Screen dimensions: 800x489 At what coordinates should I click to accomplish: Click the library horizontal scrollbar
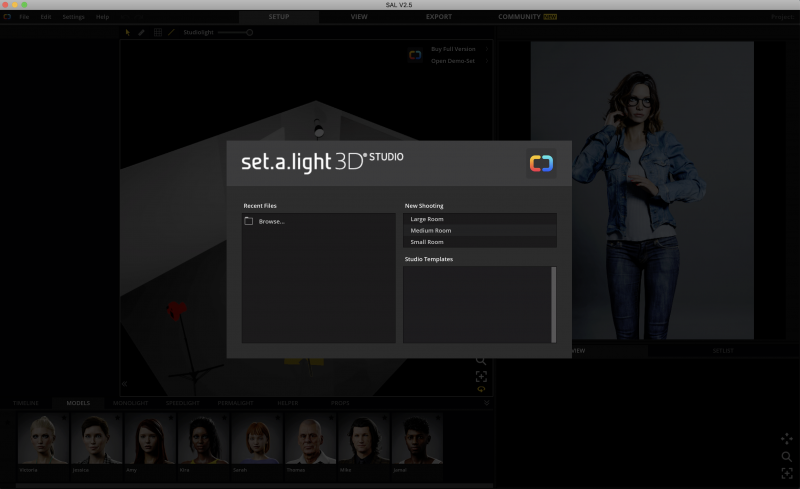pyautogui.click(x=254, y=485)
